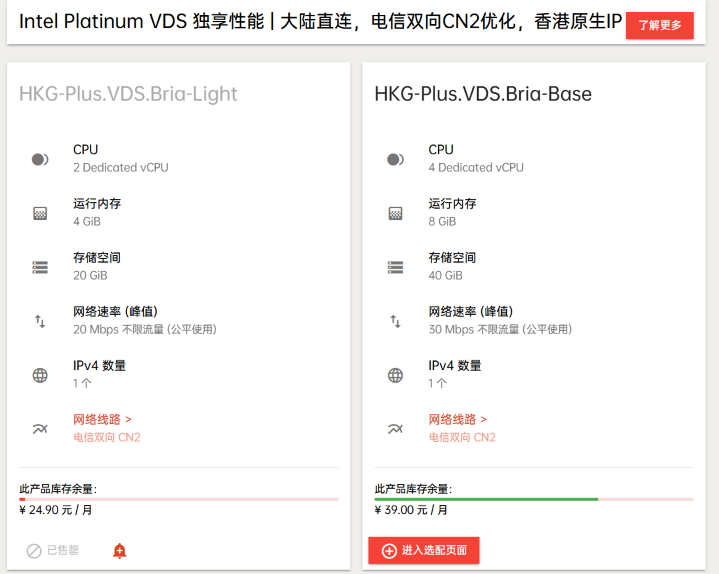Click the memory icon on Bria-Light card

tap(40, 213)
